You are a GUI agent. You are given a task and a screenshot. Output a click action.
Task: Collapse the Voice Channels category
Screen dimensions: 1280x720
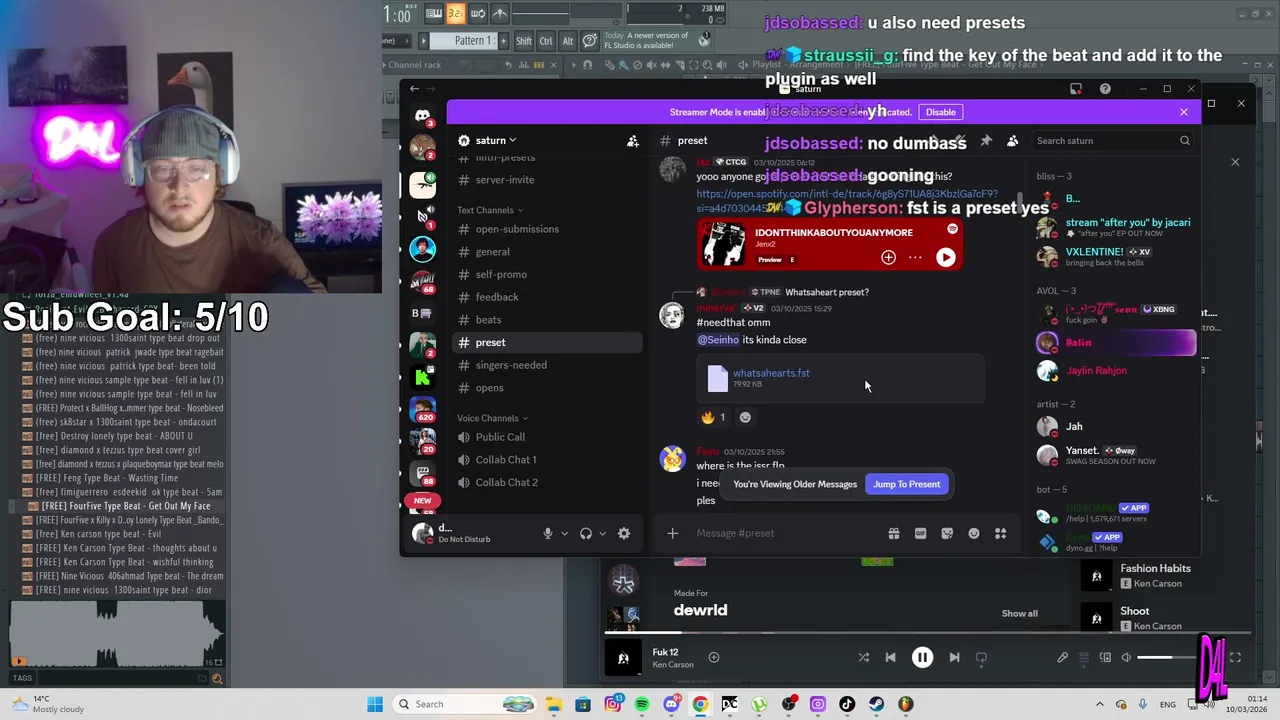tap(493, 418)
